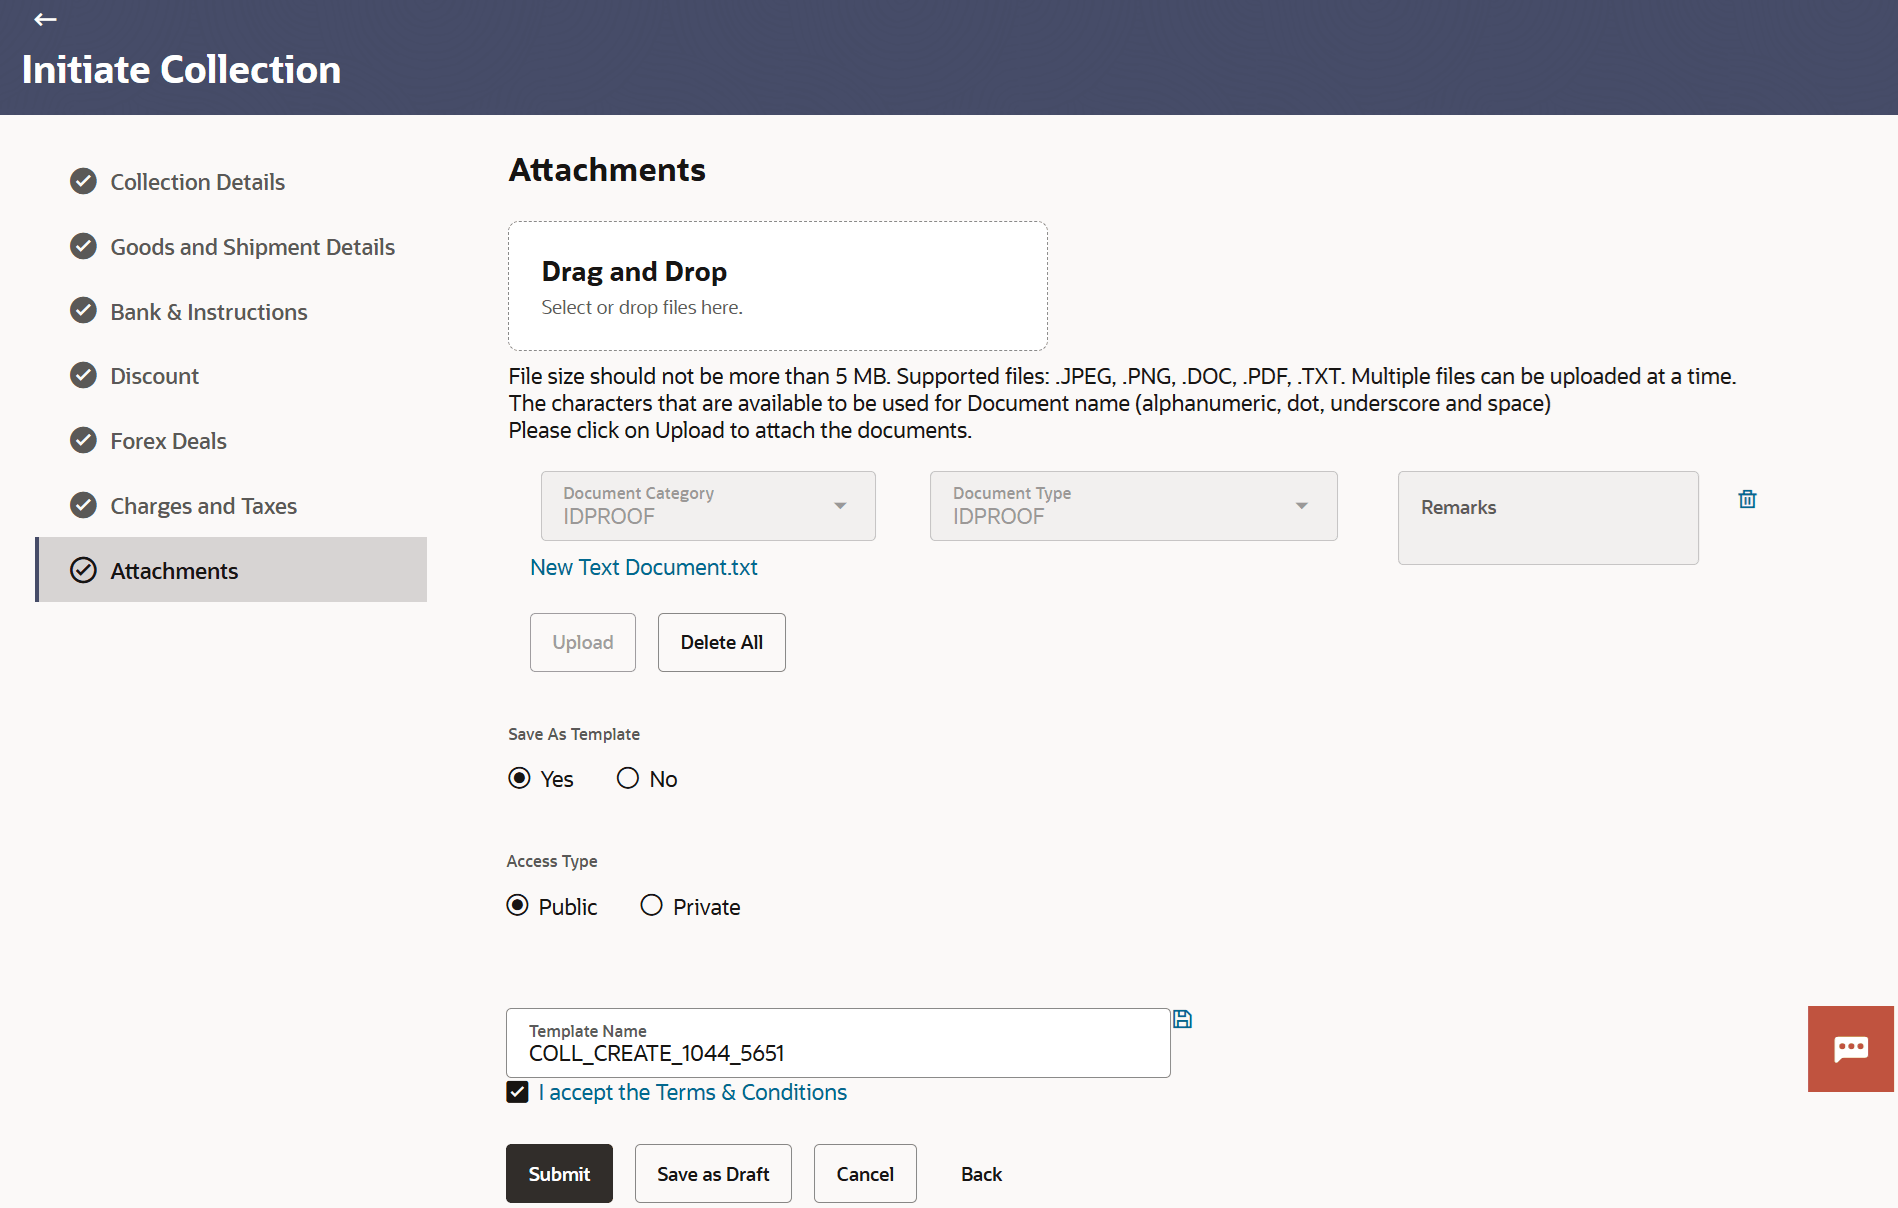Click the Discount step checkmark icon
This screenshot has height=1208, width=1898.
84,375
